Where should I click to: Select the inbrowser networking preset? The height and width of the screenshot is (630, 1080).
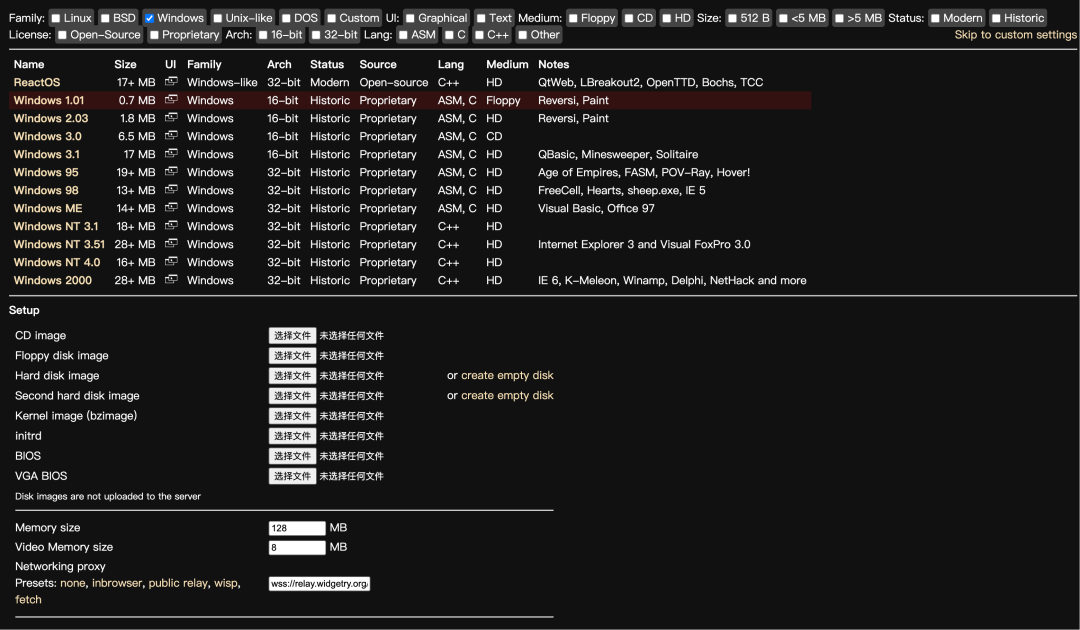tap(117, 583)
